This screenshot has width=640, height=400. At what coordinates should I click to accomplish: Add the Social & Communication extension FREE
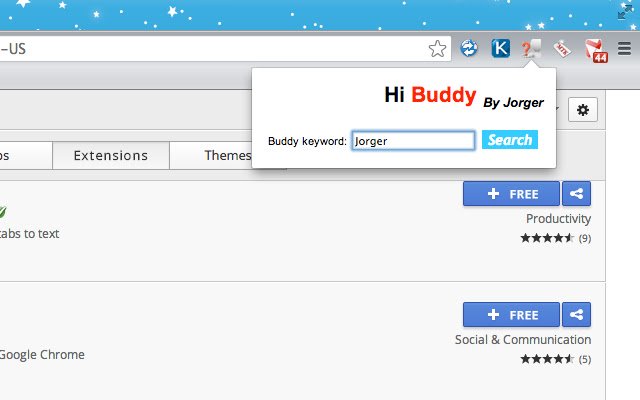[x=511, y=314]
